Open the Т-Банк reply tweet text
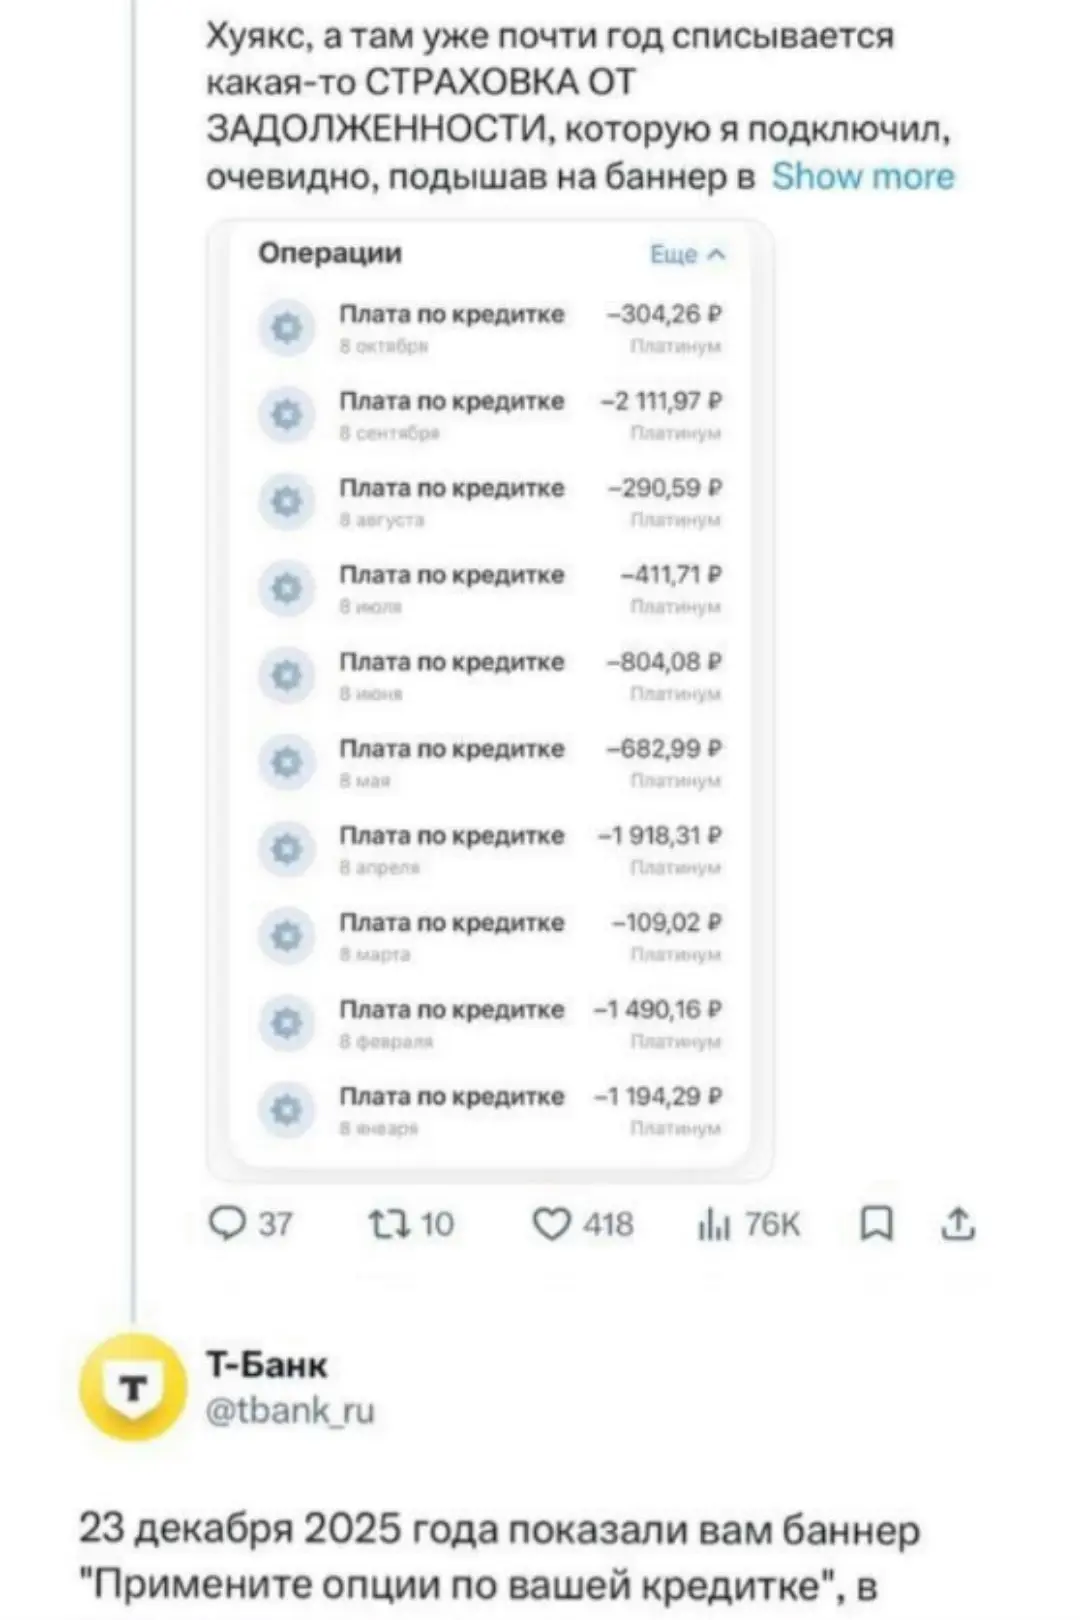 [500, 1558]
